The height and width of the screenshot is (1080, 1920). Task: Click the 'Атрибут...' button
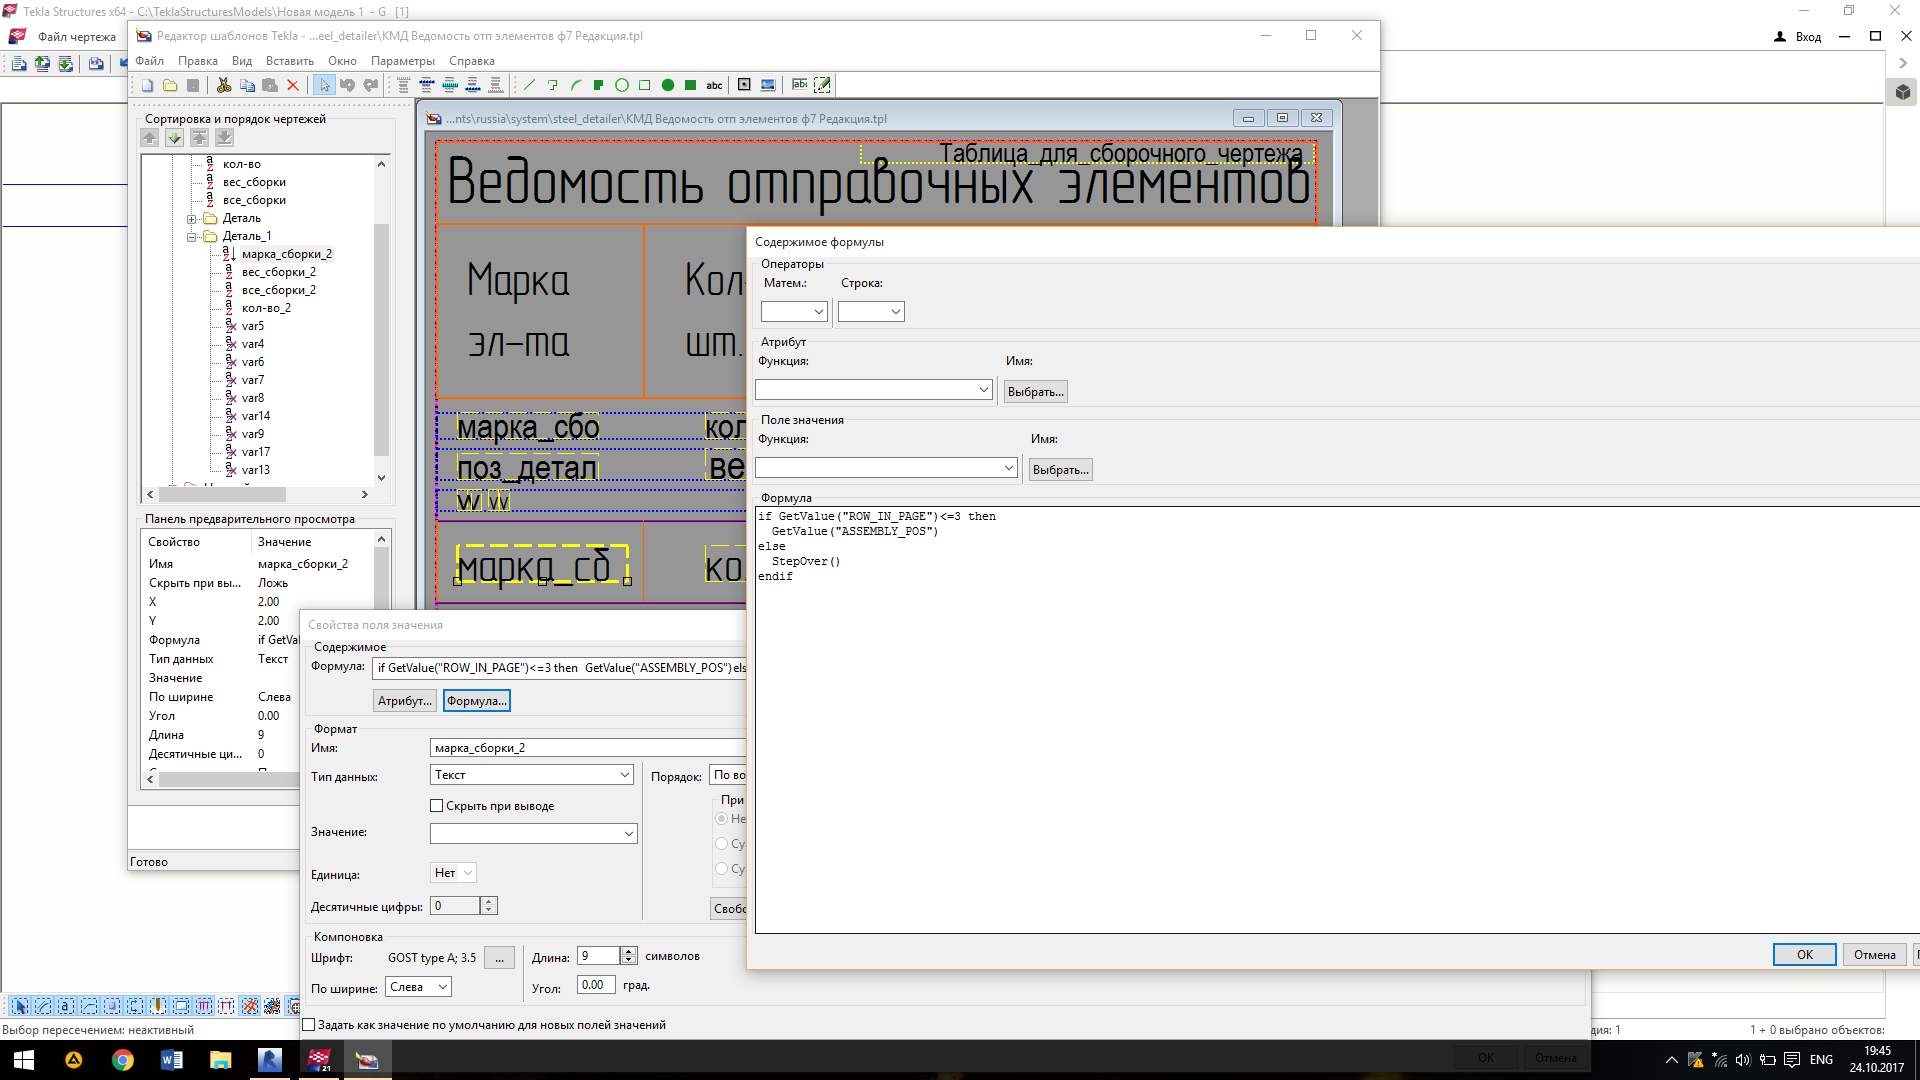tap(404, 701)
